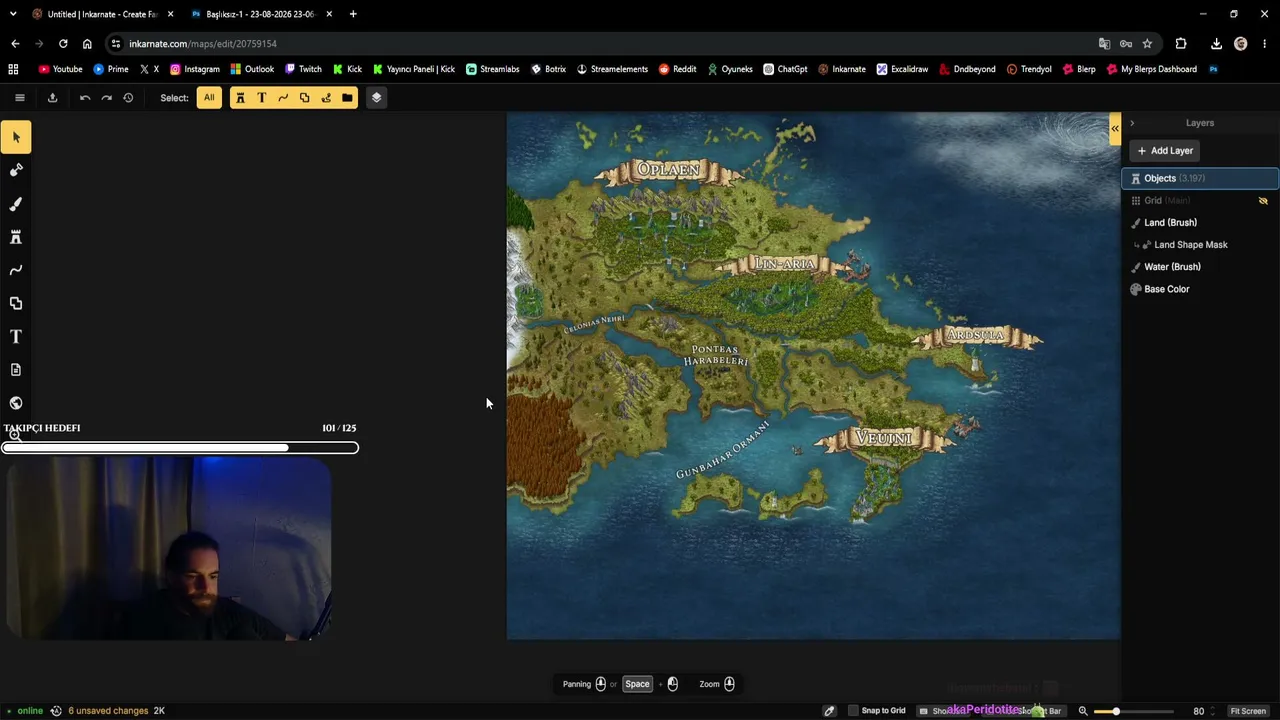Open the Inkarnate hamburger main menu
This screenshot has width=1280, height=720.
[19, 97]
